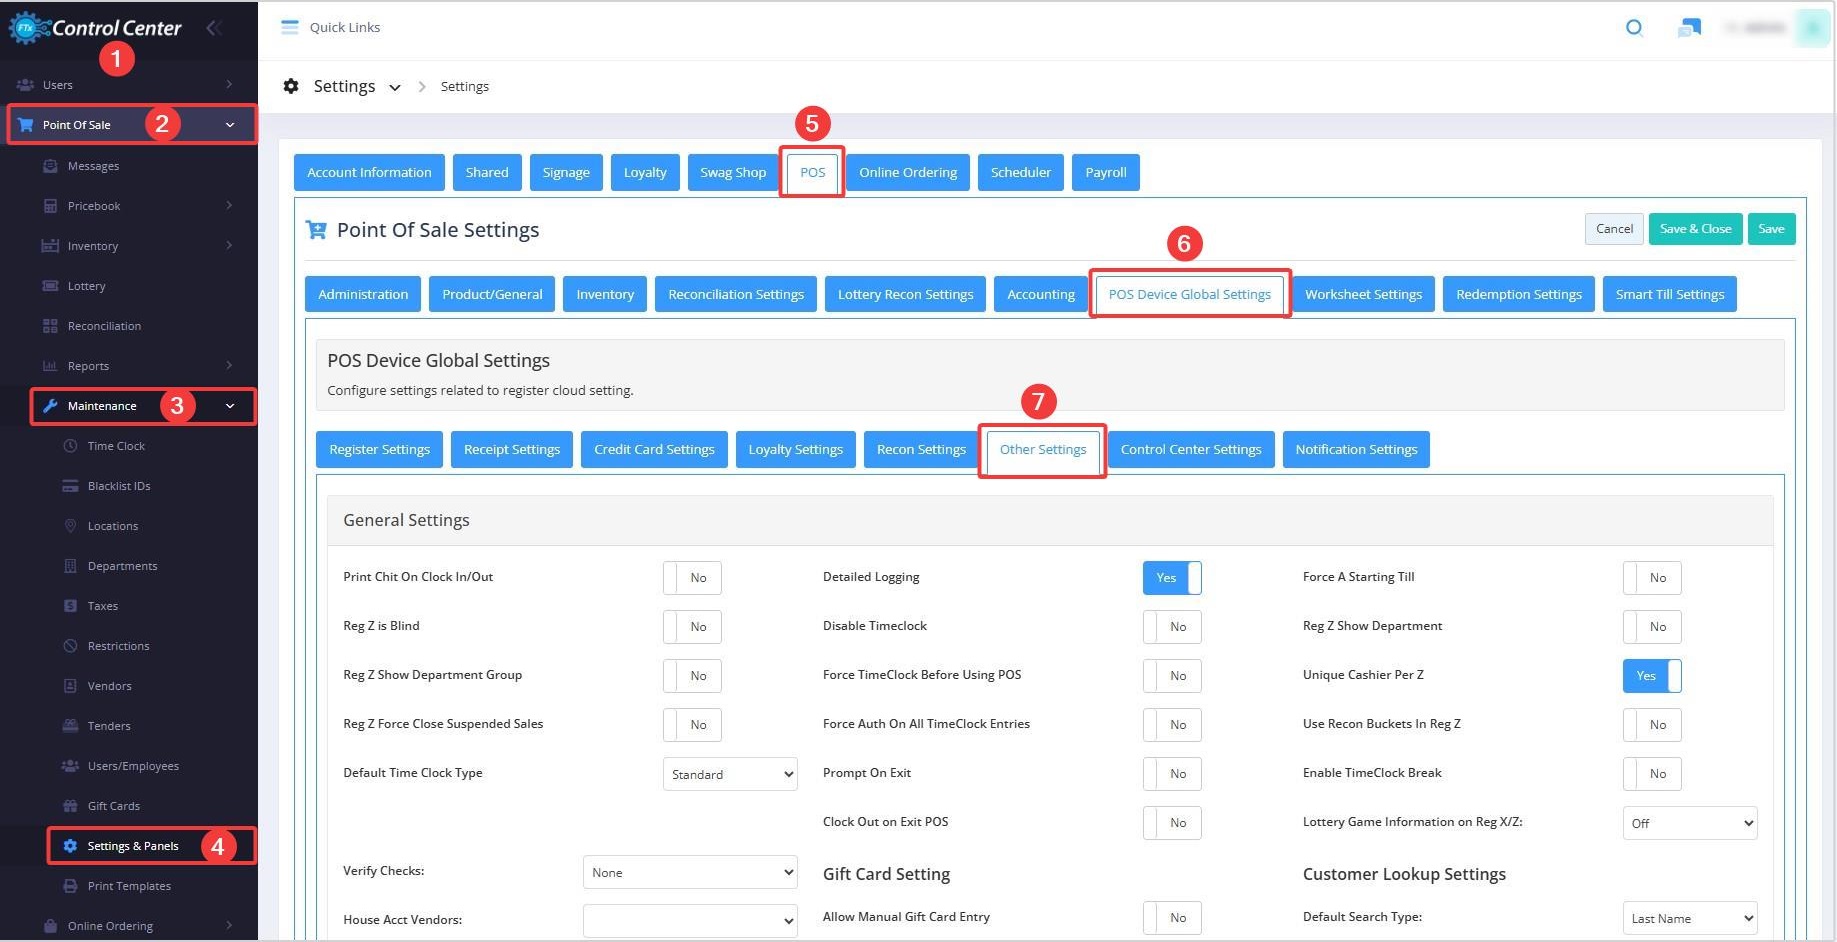Click the Gift Cards sidebar icon
This screenshot has width=1837, height=942.
coord(70,806)
